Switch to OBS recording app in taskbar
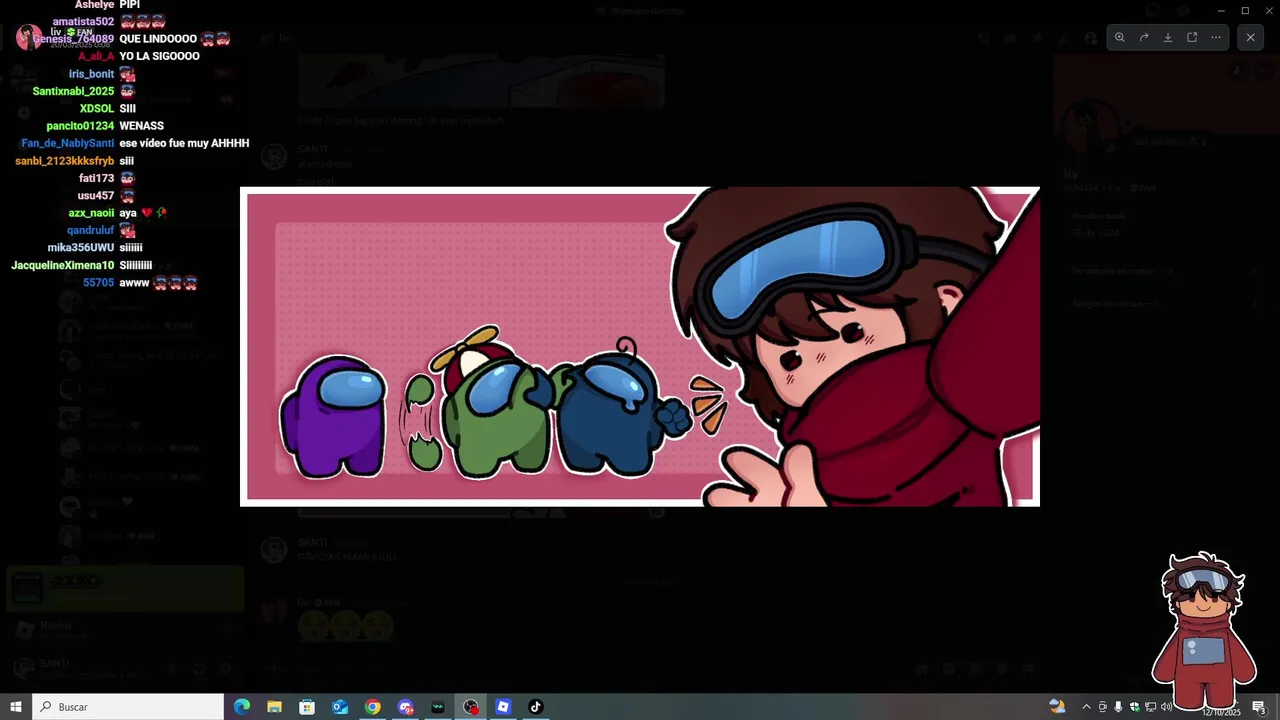Viewport: 1280px width, 720px height. tap(471, 707)
